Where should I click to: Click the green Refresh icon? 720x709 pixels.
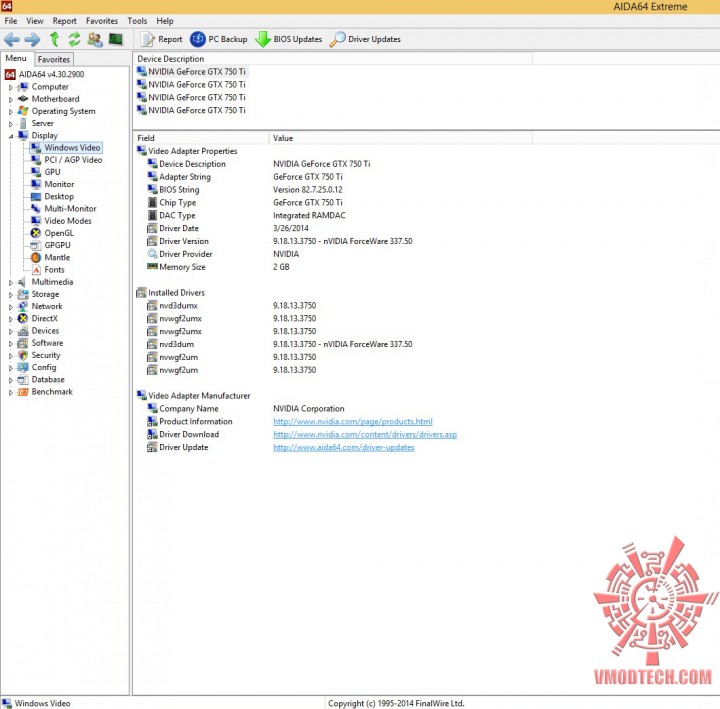tap(74, 39)
